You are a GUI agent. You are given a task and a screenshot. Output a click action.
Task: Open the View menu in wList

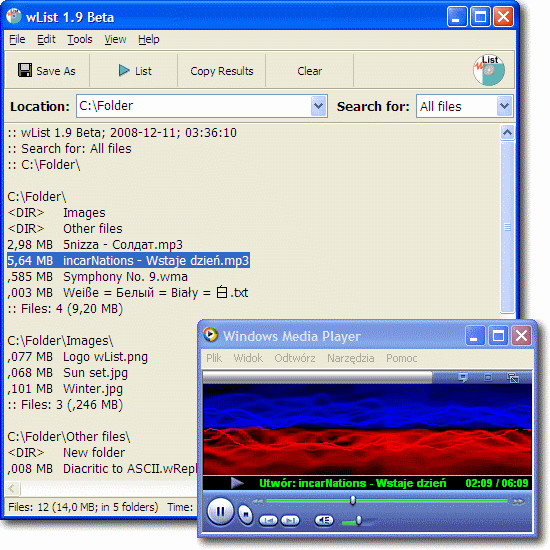[115, 39]
